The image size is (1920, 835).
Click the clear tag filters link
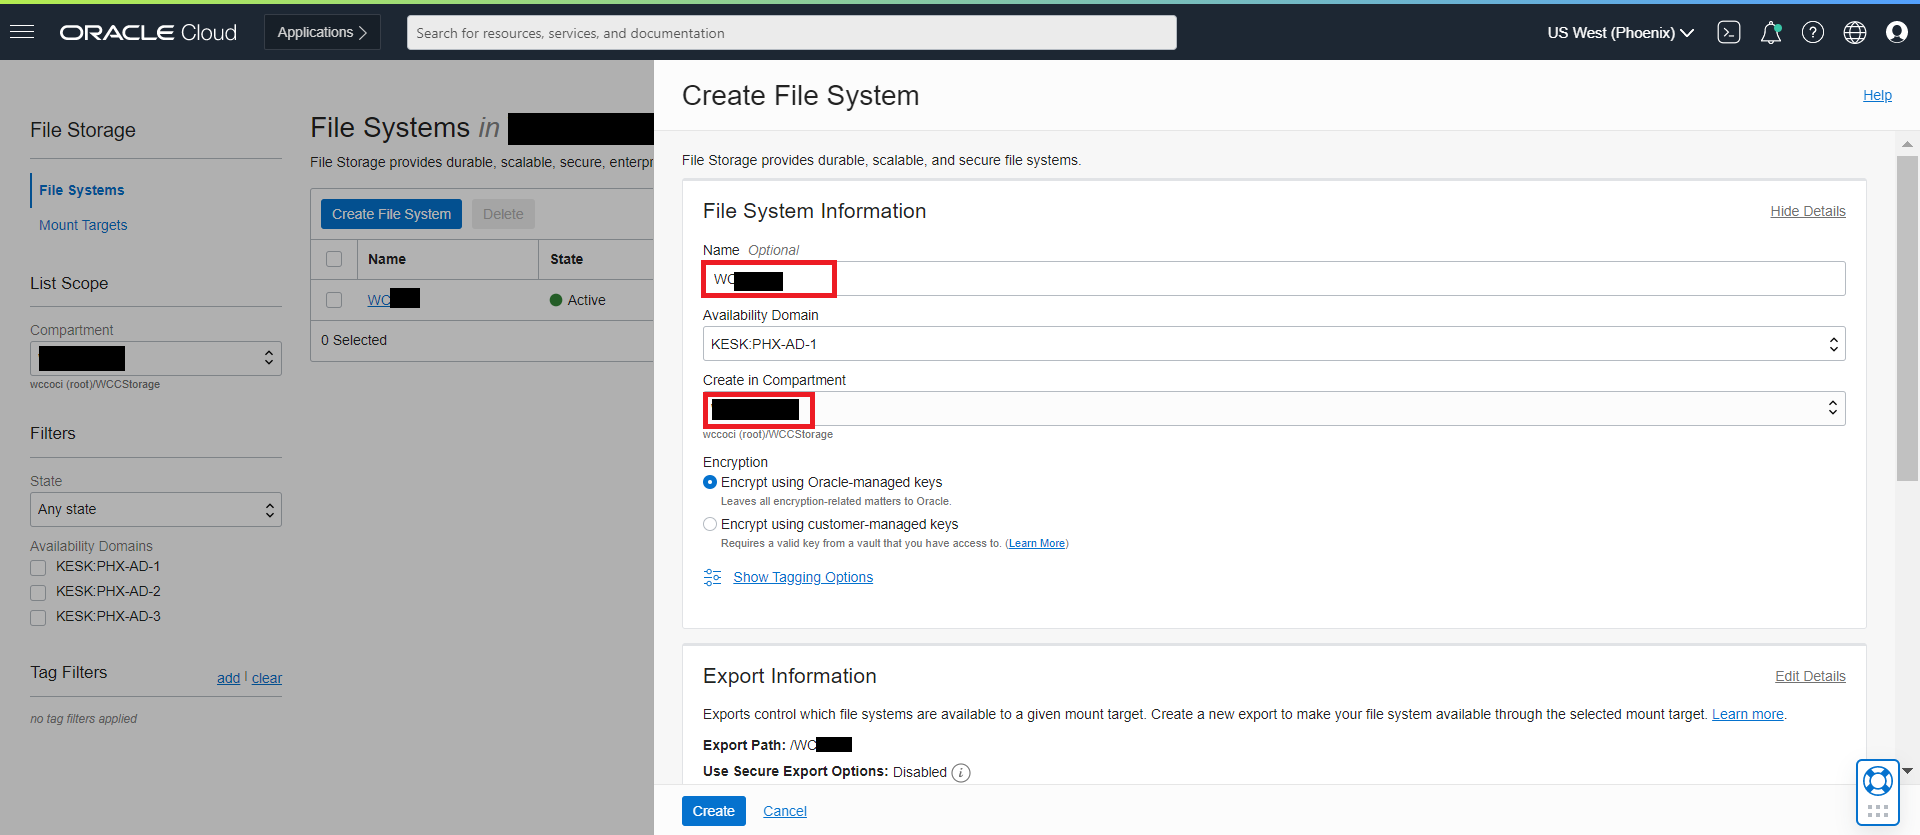(267, 678)
